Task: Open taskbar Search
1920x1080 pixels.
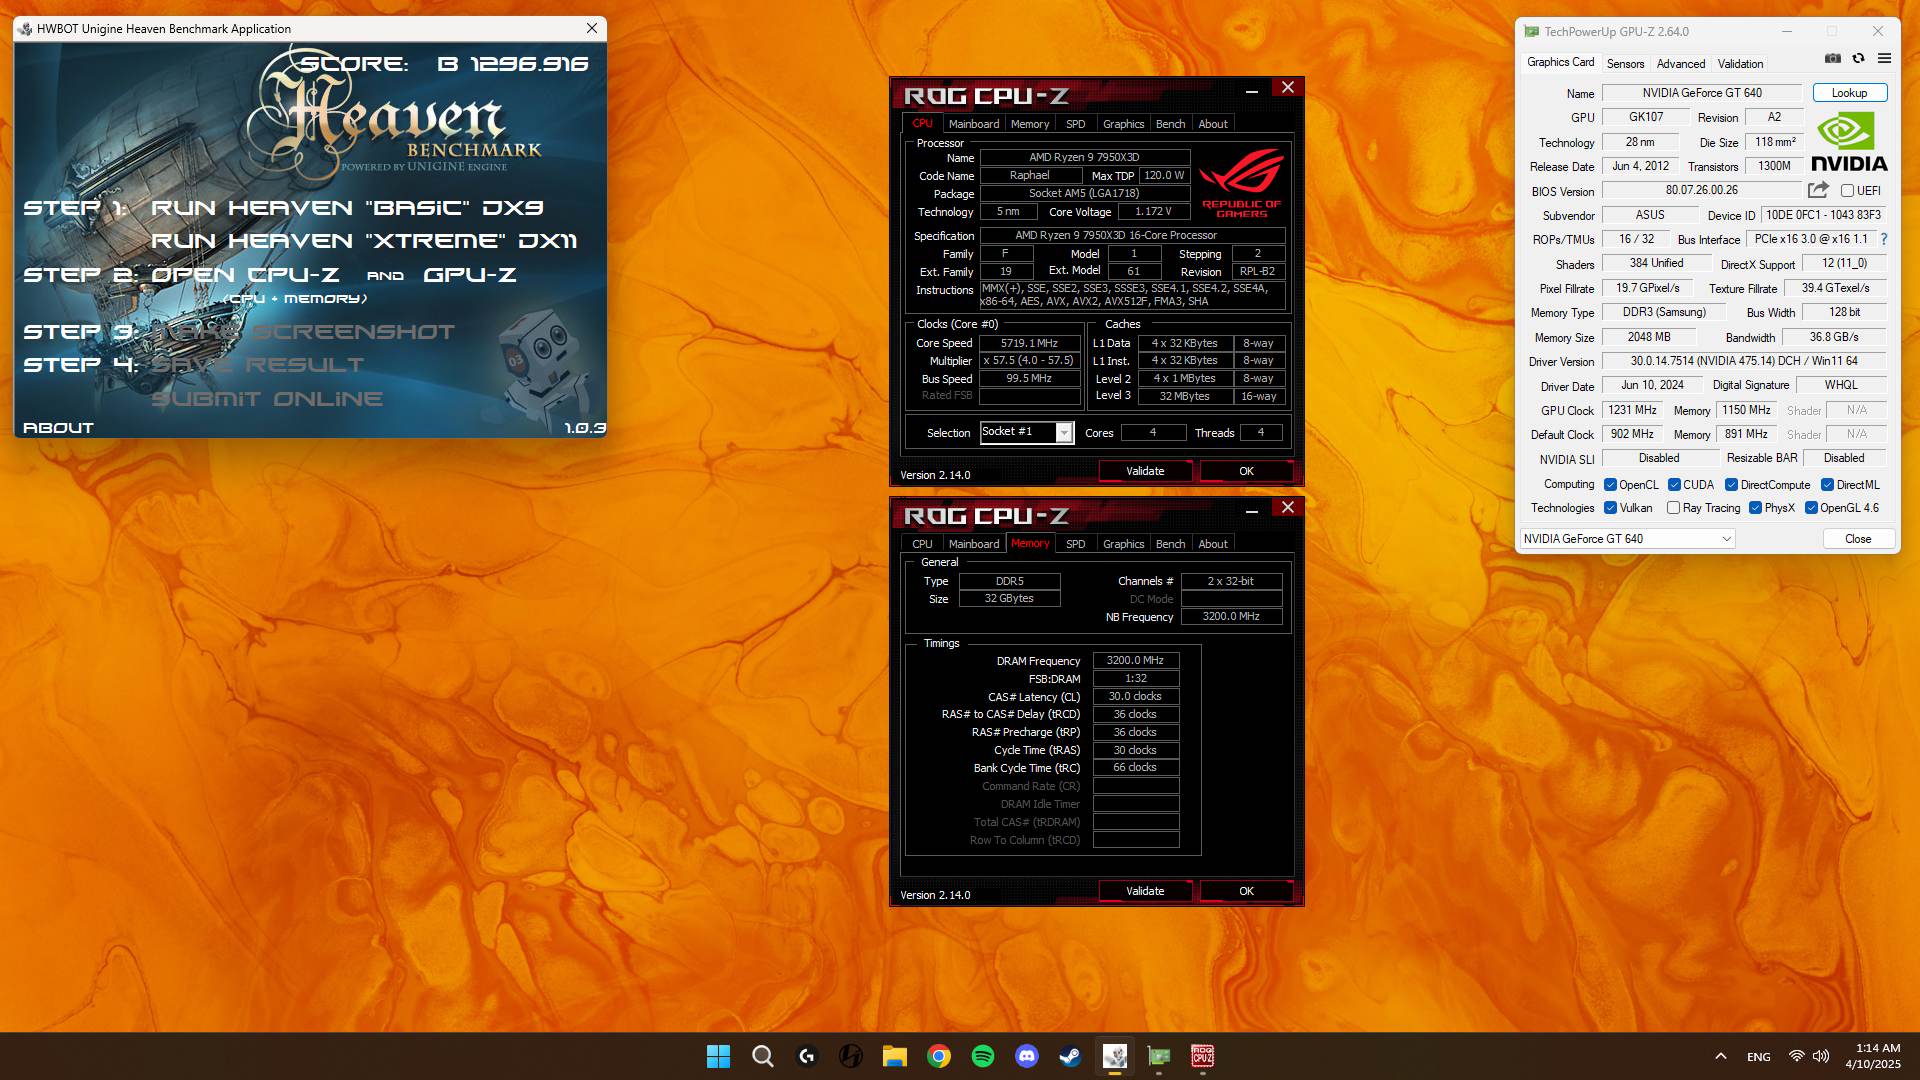Action: click(x=763, y=1056)
